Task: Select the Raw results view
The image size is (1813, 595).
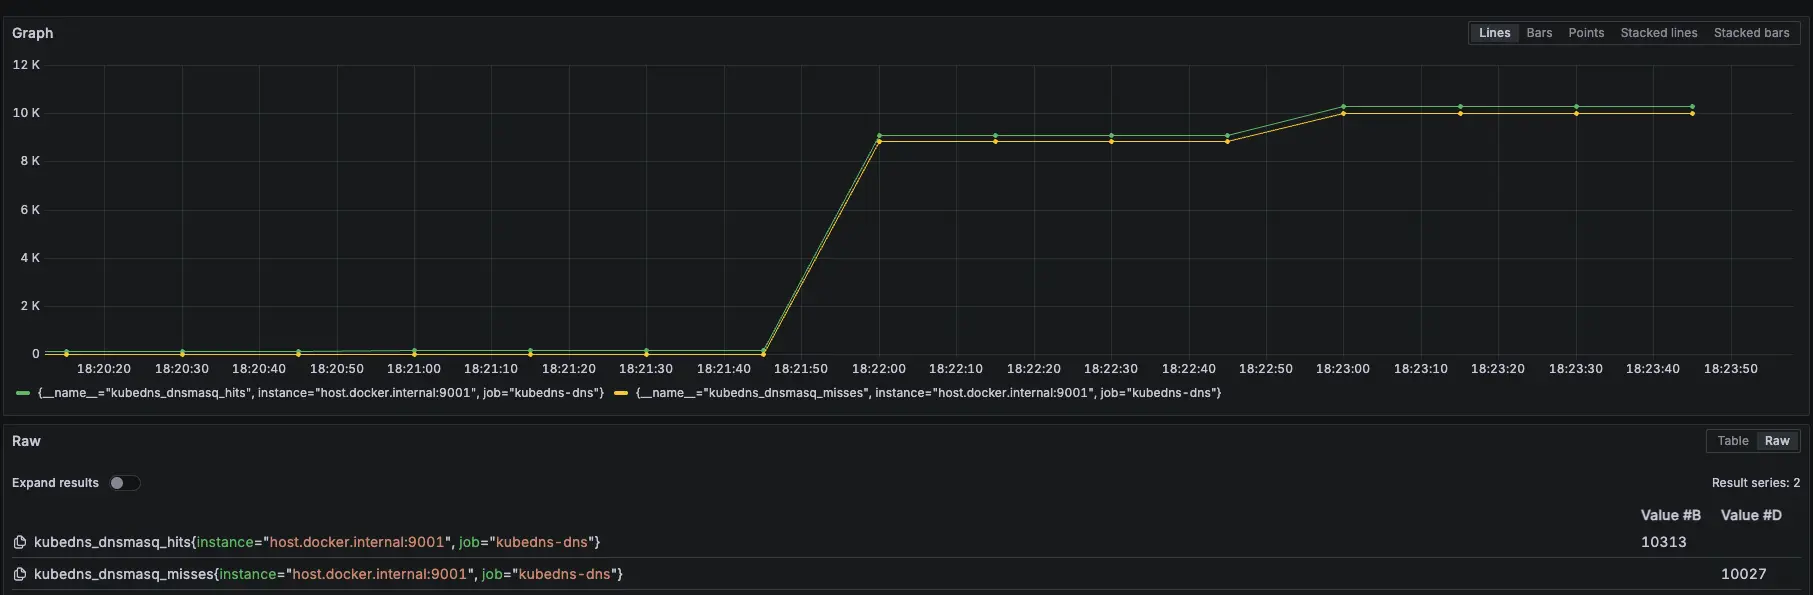Action: pyautogui.click(x=1777, y=441)
